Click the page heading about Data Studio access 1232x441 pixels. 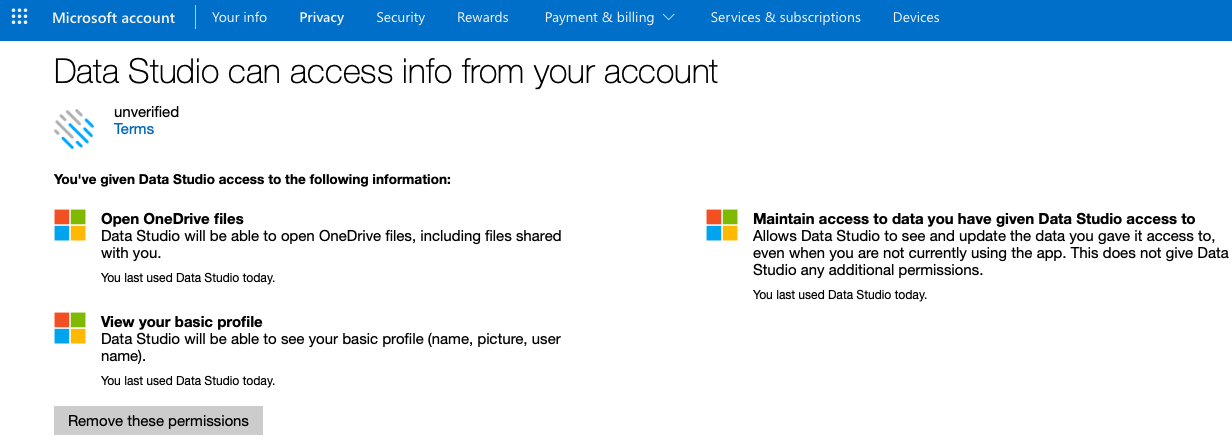coord(386,72)
